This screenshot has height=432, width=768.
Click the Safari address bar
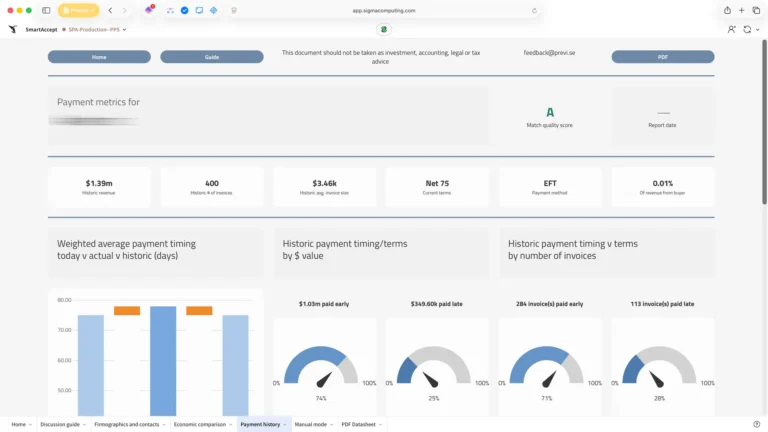[384, 10]
